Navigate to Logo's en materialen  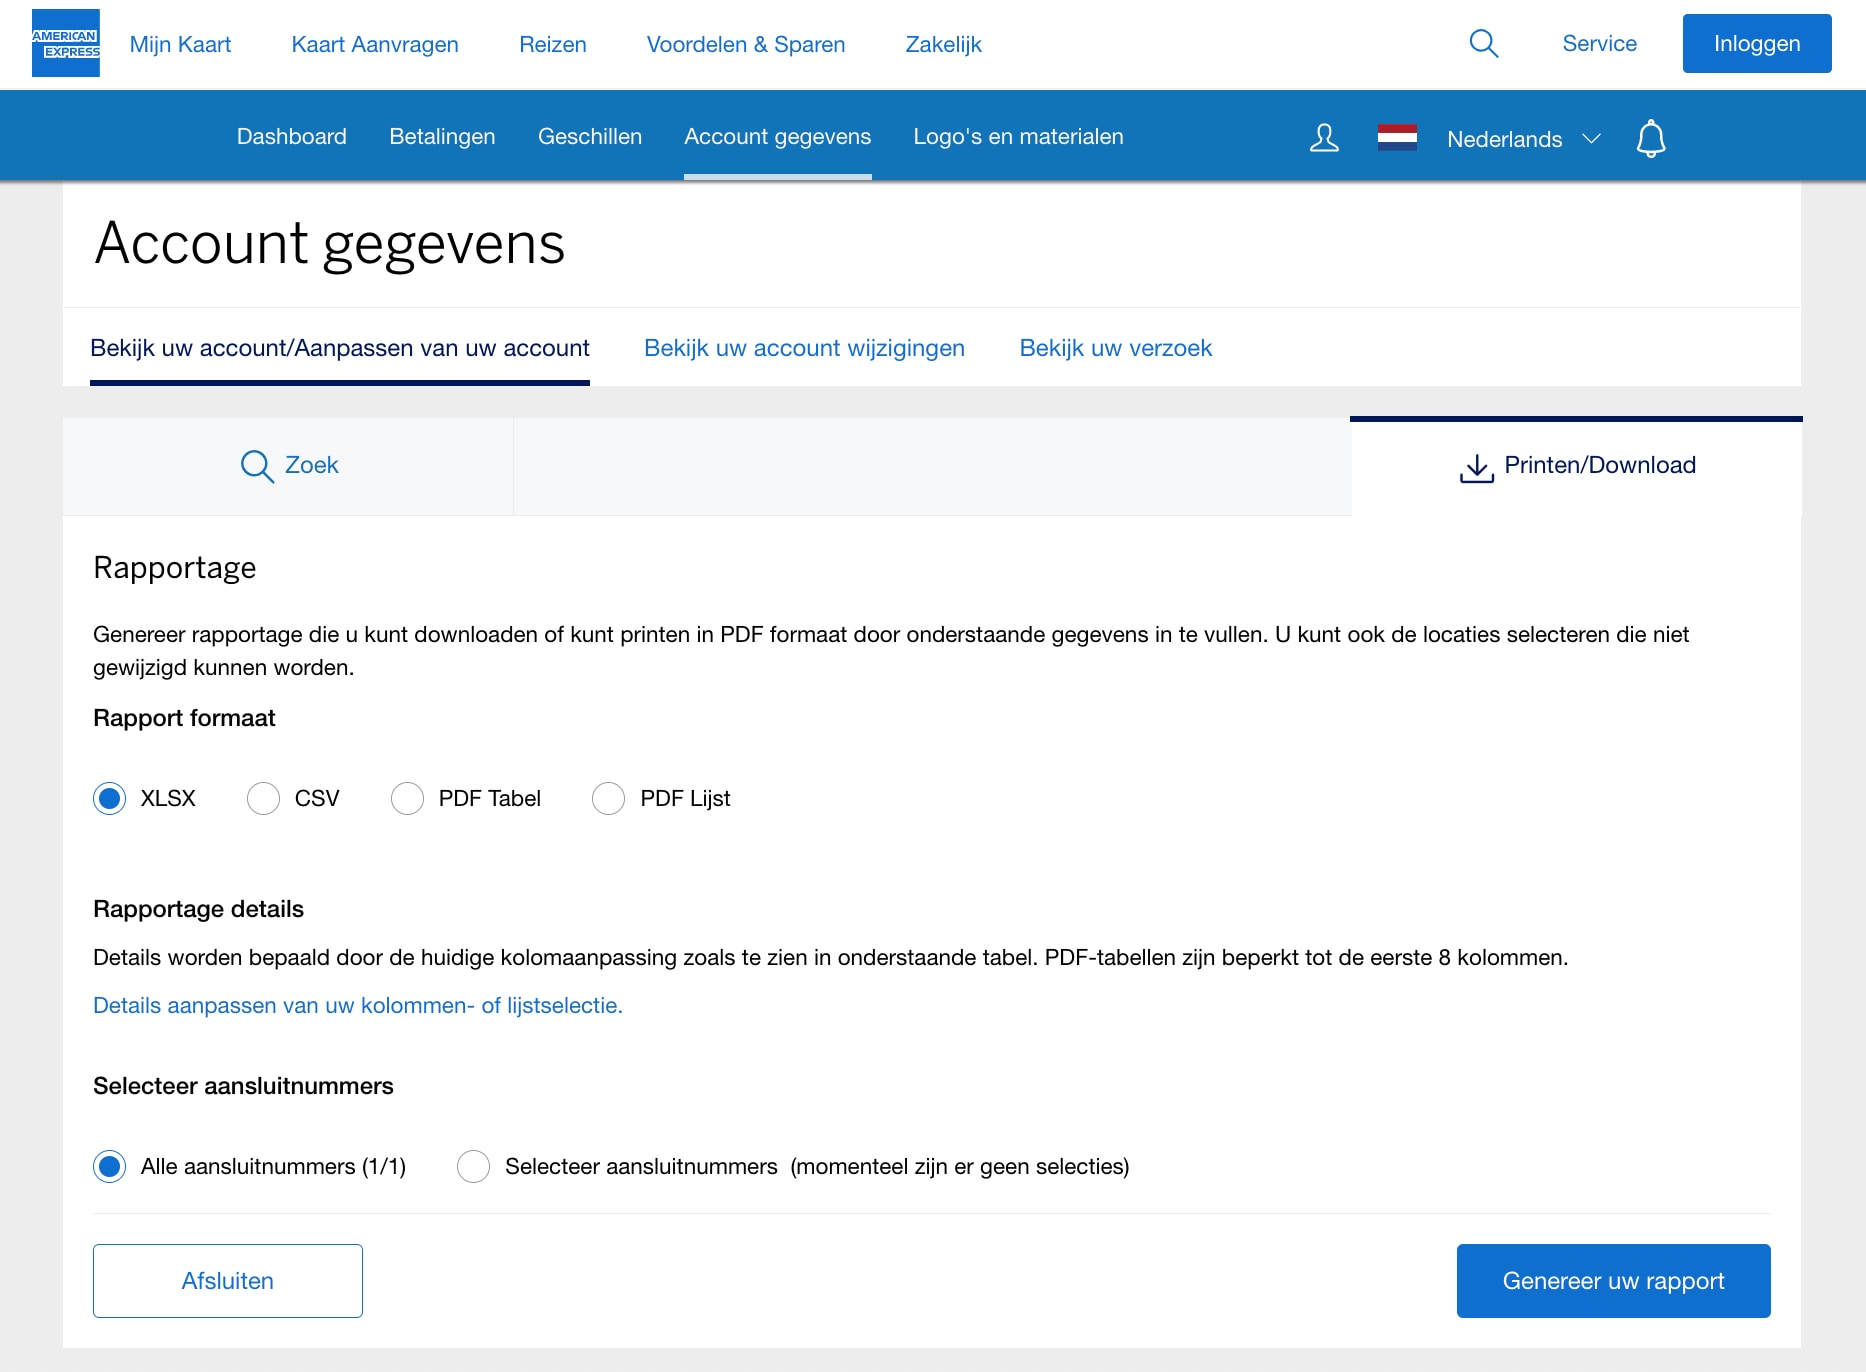pos(1018,136)
